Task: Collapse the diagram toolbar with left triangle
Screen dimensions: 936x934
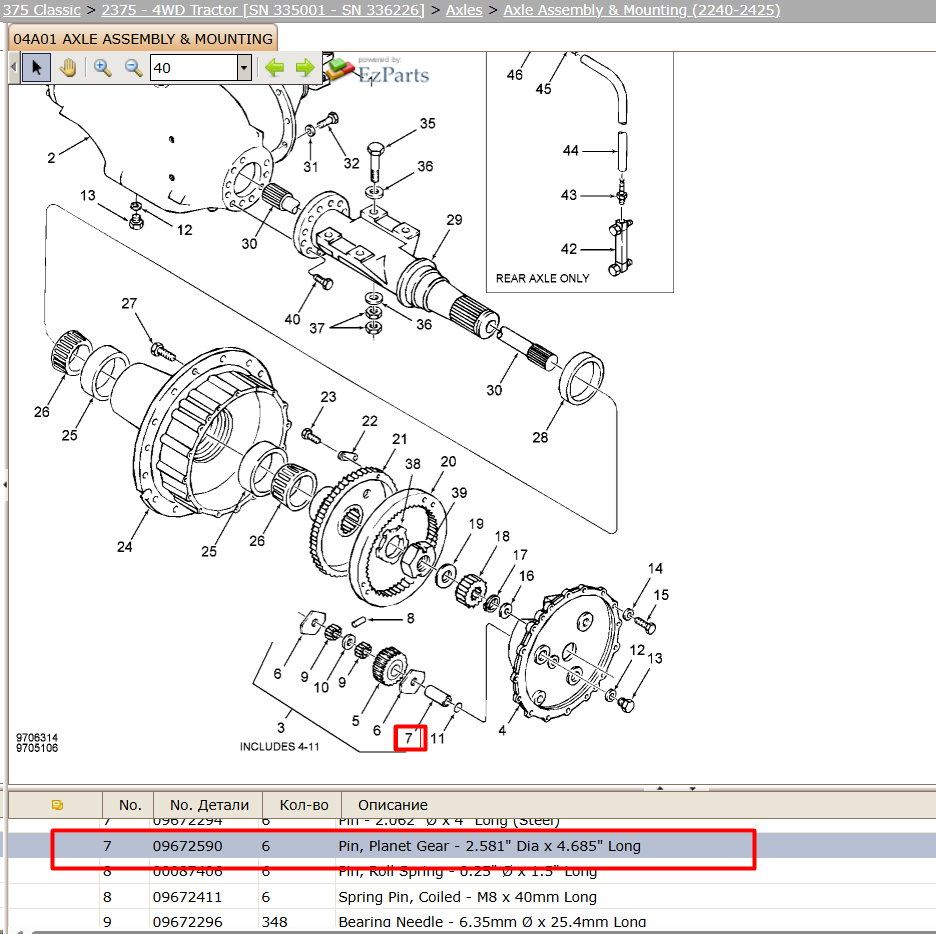Action: [14, 67]
